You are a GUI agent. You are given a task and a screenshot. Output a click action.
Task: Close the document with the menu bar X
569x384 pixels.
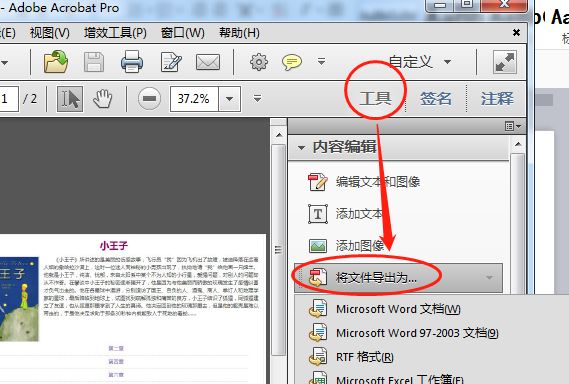516,33
